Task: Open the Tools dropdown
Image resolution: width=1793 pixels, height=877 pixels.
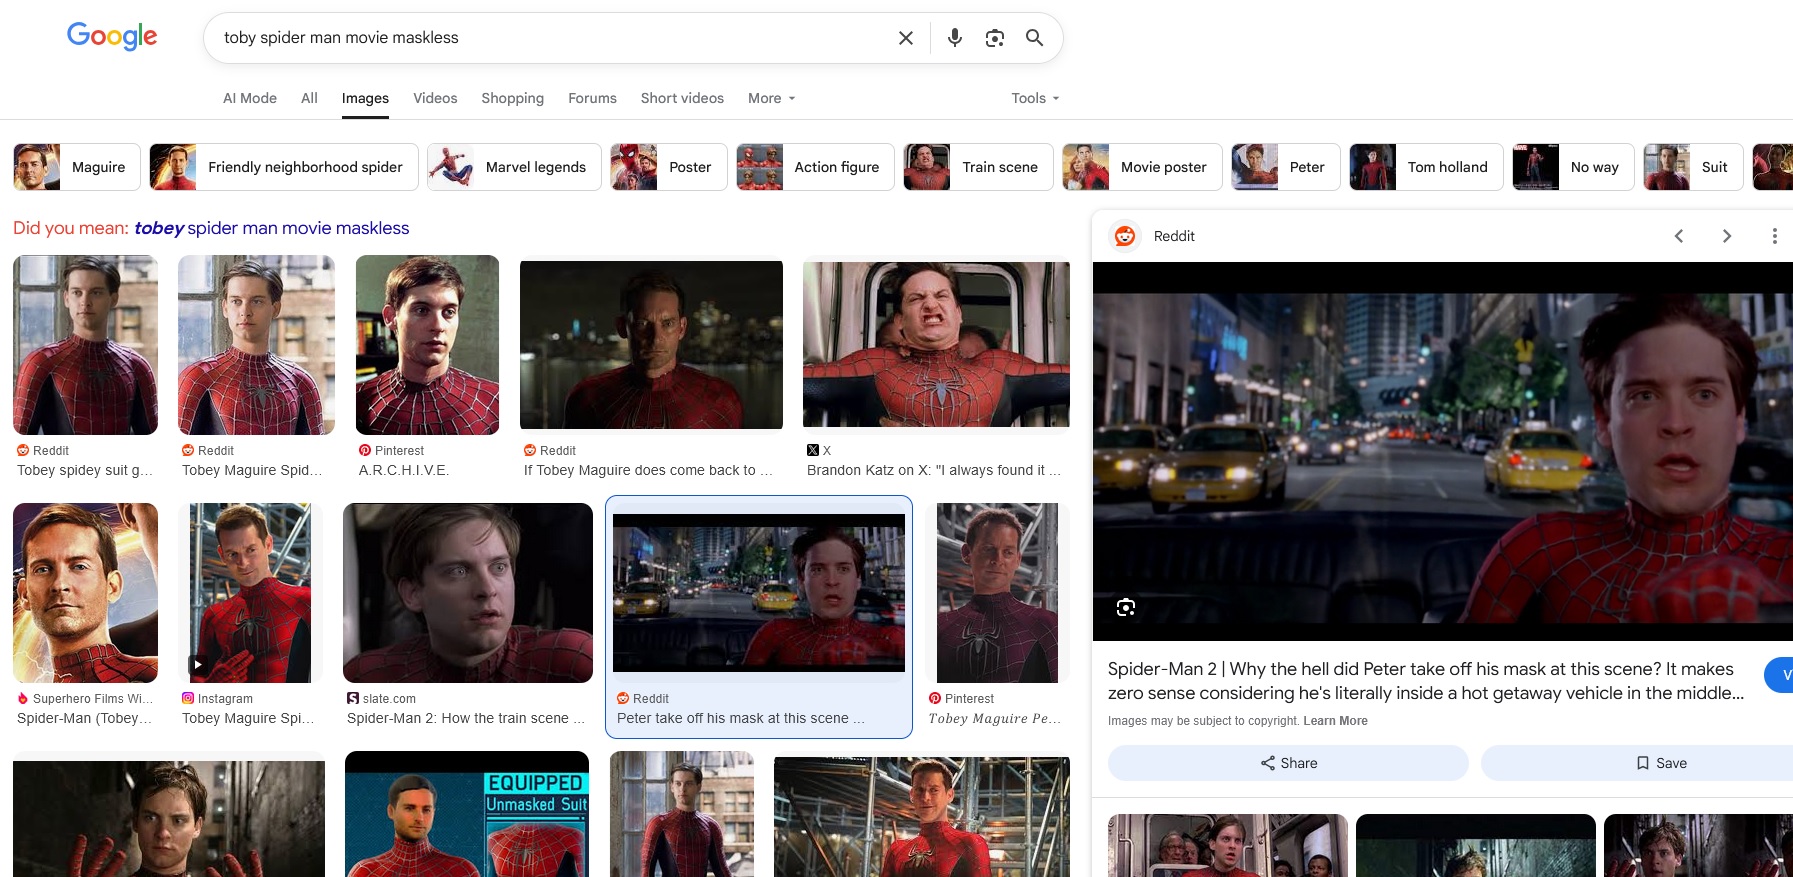Action: (1035, 98)
